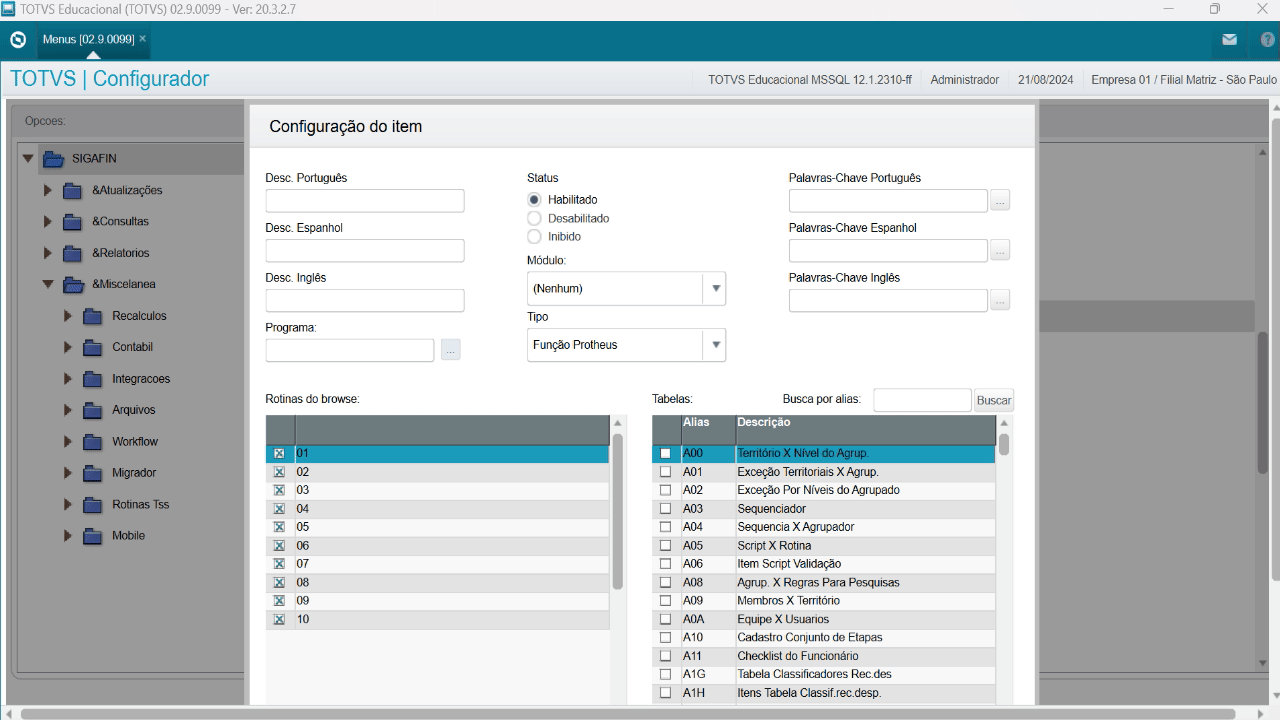
Task: Expand the &Atualizações tree node
Action: (x=47, y=191)
